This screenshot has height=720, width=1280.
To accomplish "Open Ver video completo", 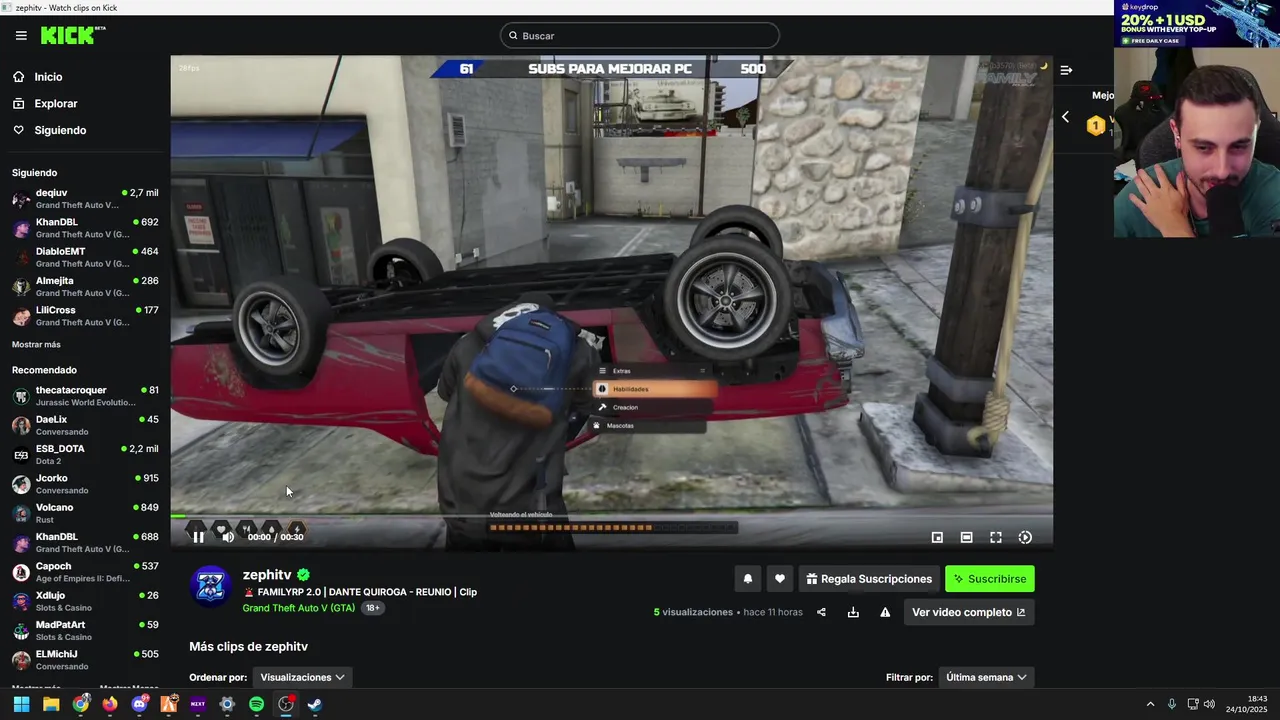I will pyautogui.click(x=969, y=612).
